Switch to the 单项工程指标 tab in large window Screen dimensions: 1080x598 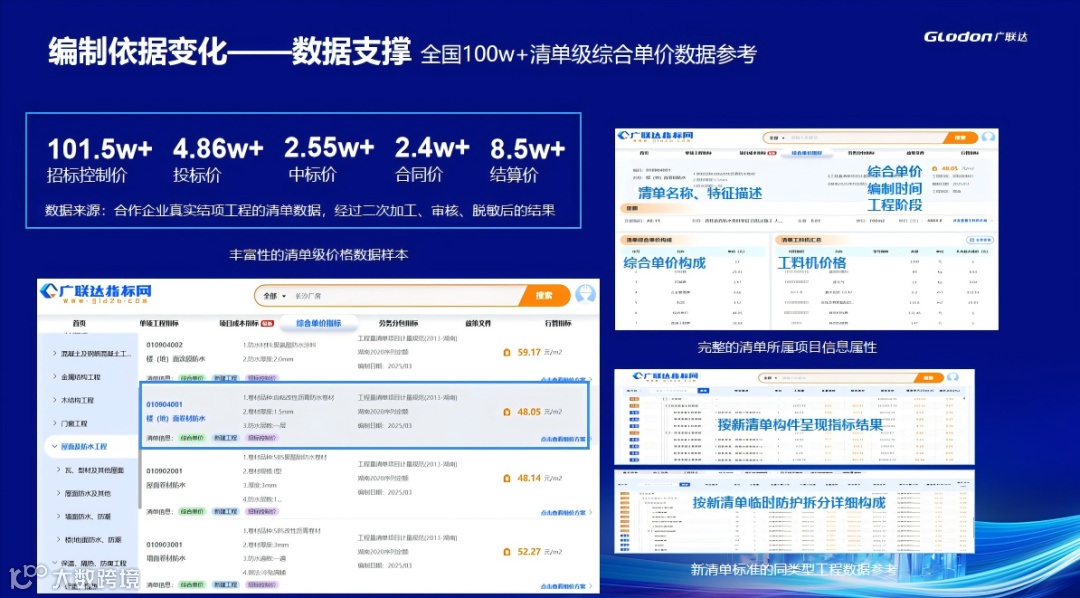pos(159,323)
